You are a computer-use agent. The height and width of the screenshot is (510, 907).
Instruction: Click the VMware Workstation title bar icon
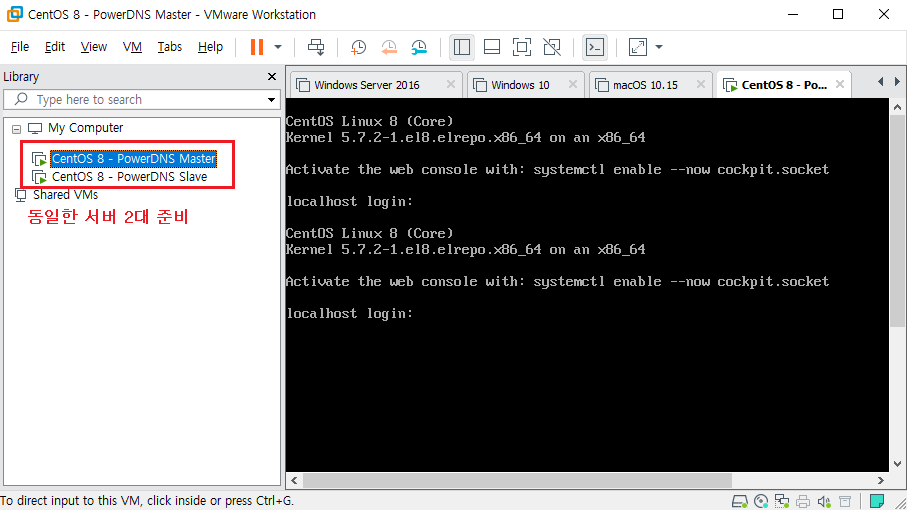click(14, 14)
